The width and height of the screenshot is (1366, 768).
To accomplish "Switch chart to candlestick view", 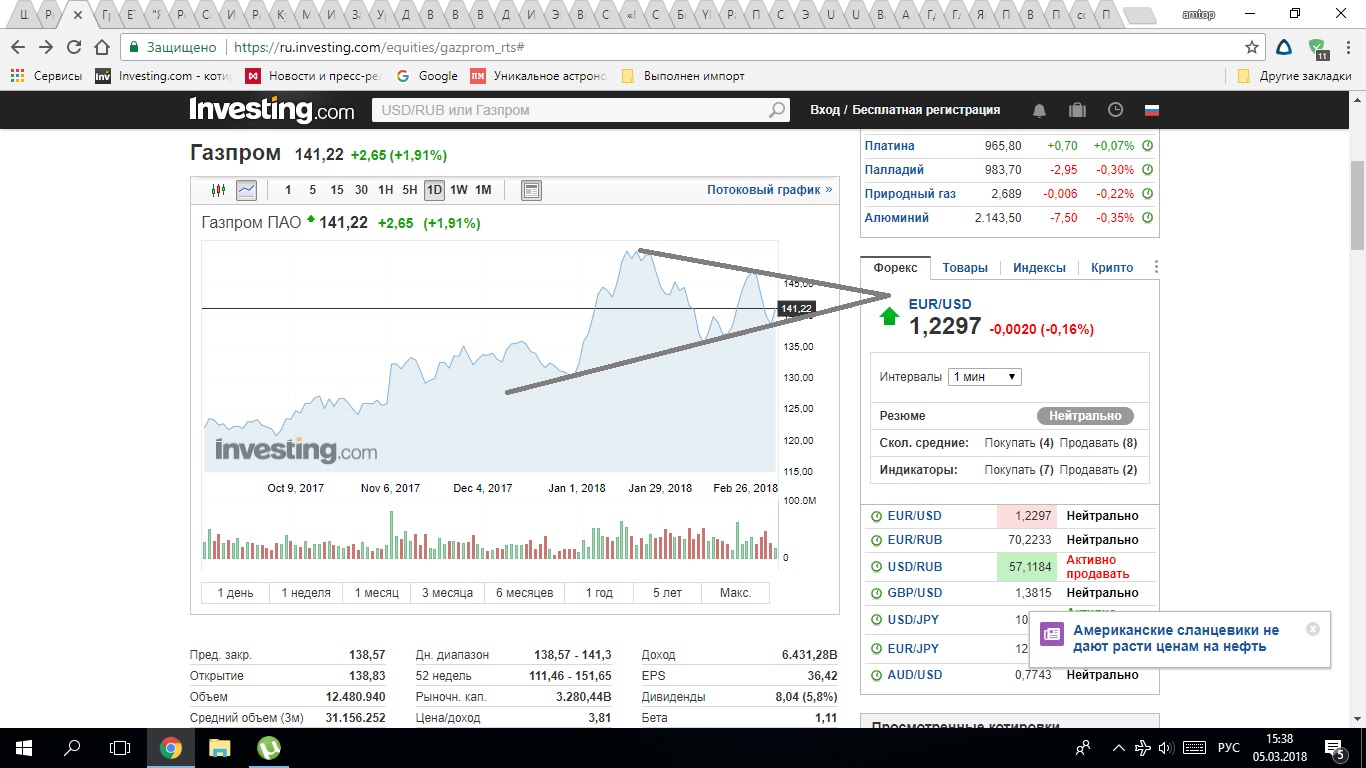I will pyautogui.click(x=219, y=190).
